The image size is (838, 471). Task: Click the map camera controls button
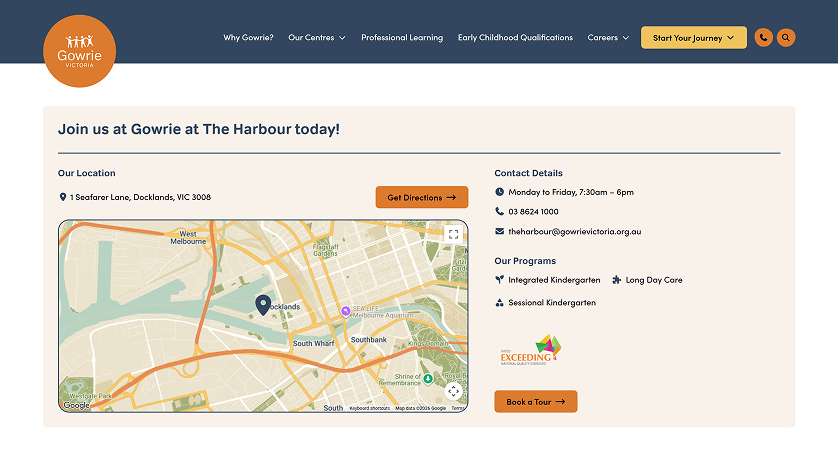[453, 391]
